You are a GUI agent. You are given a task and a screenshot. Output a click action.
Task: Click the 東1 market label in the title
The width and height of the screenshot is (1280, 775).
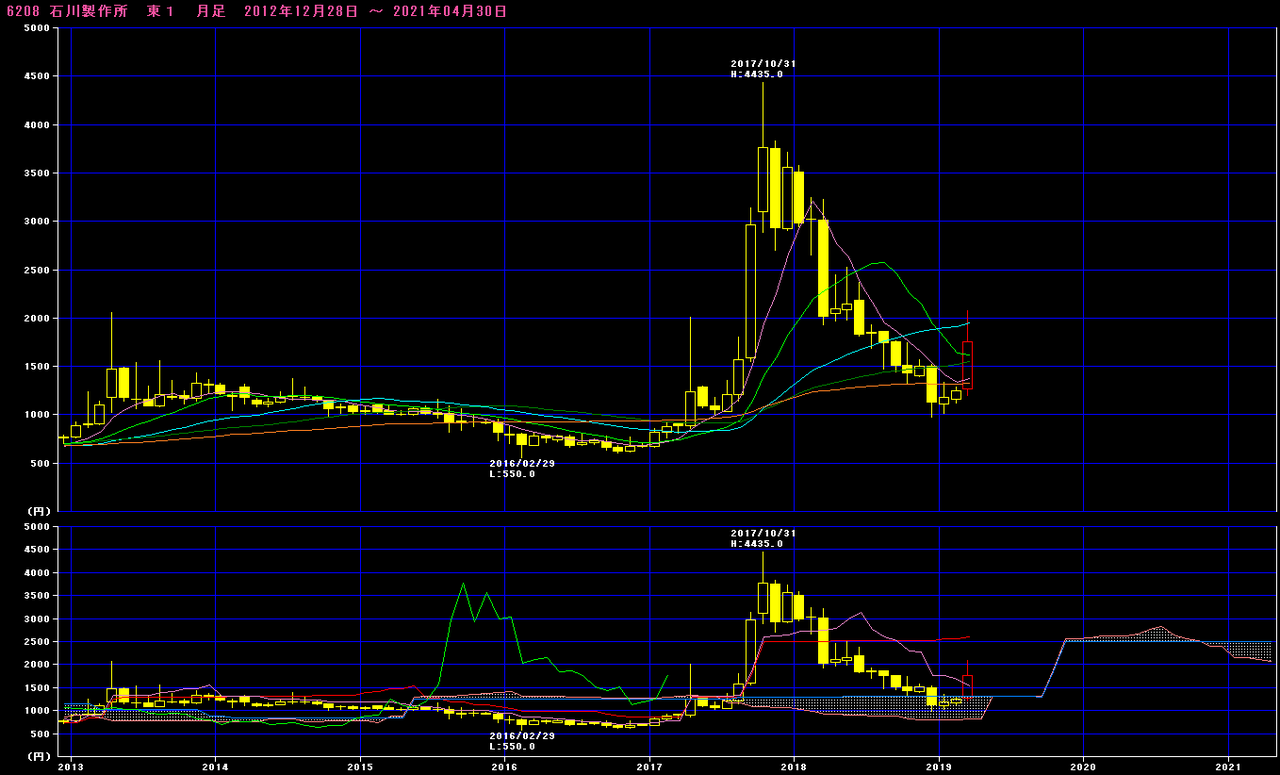[x=160, y=11]
